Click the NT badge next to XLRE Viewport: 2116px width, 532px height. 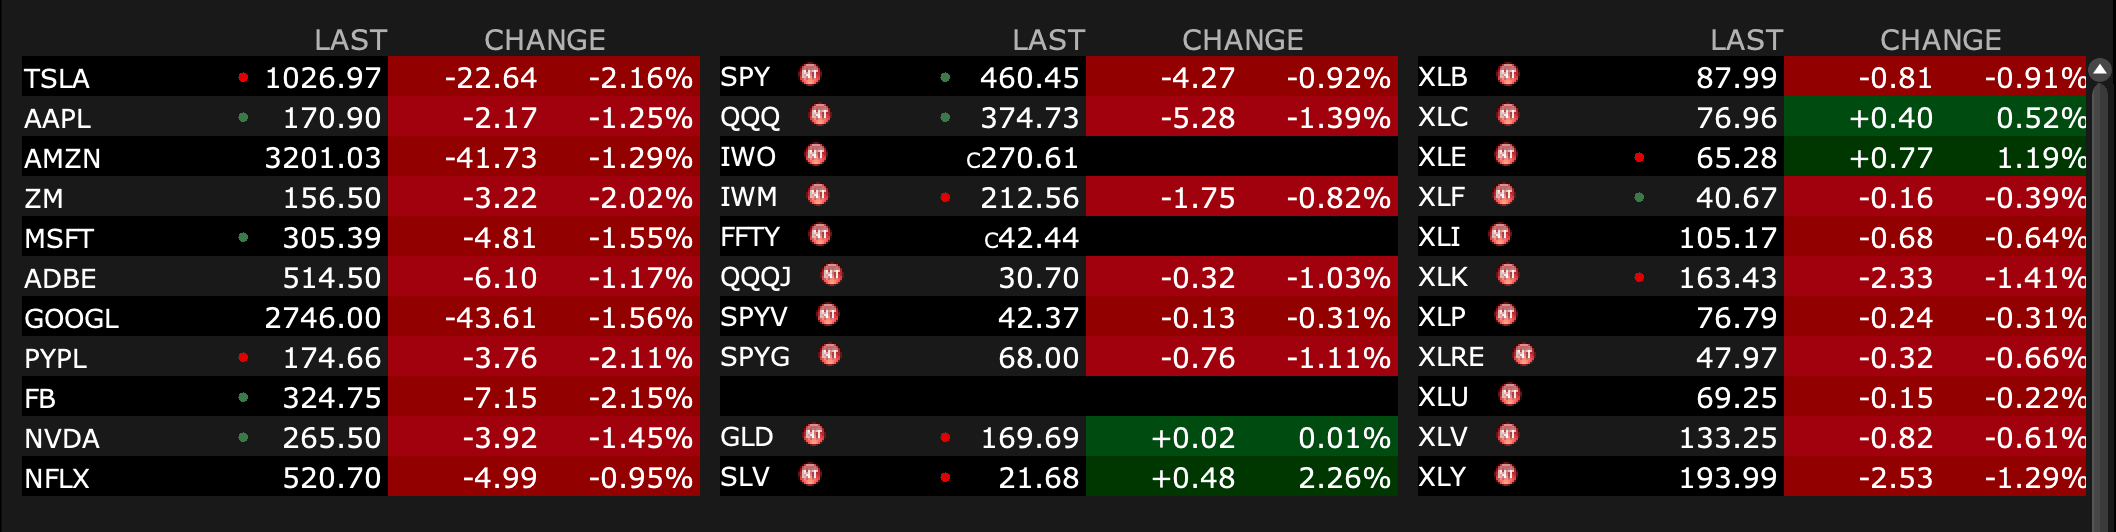click(x=1524, y=355)
